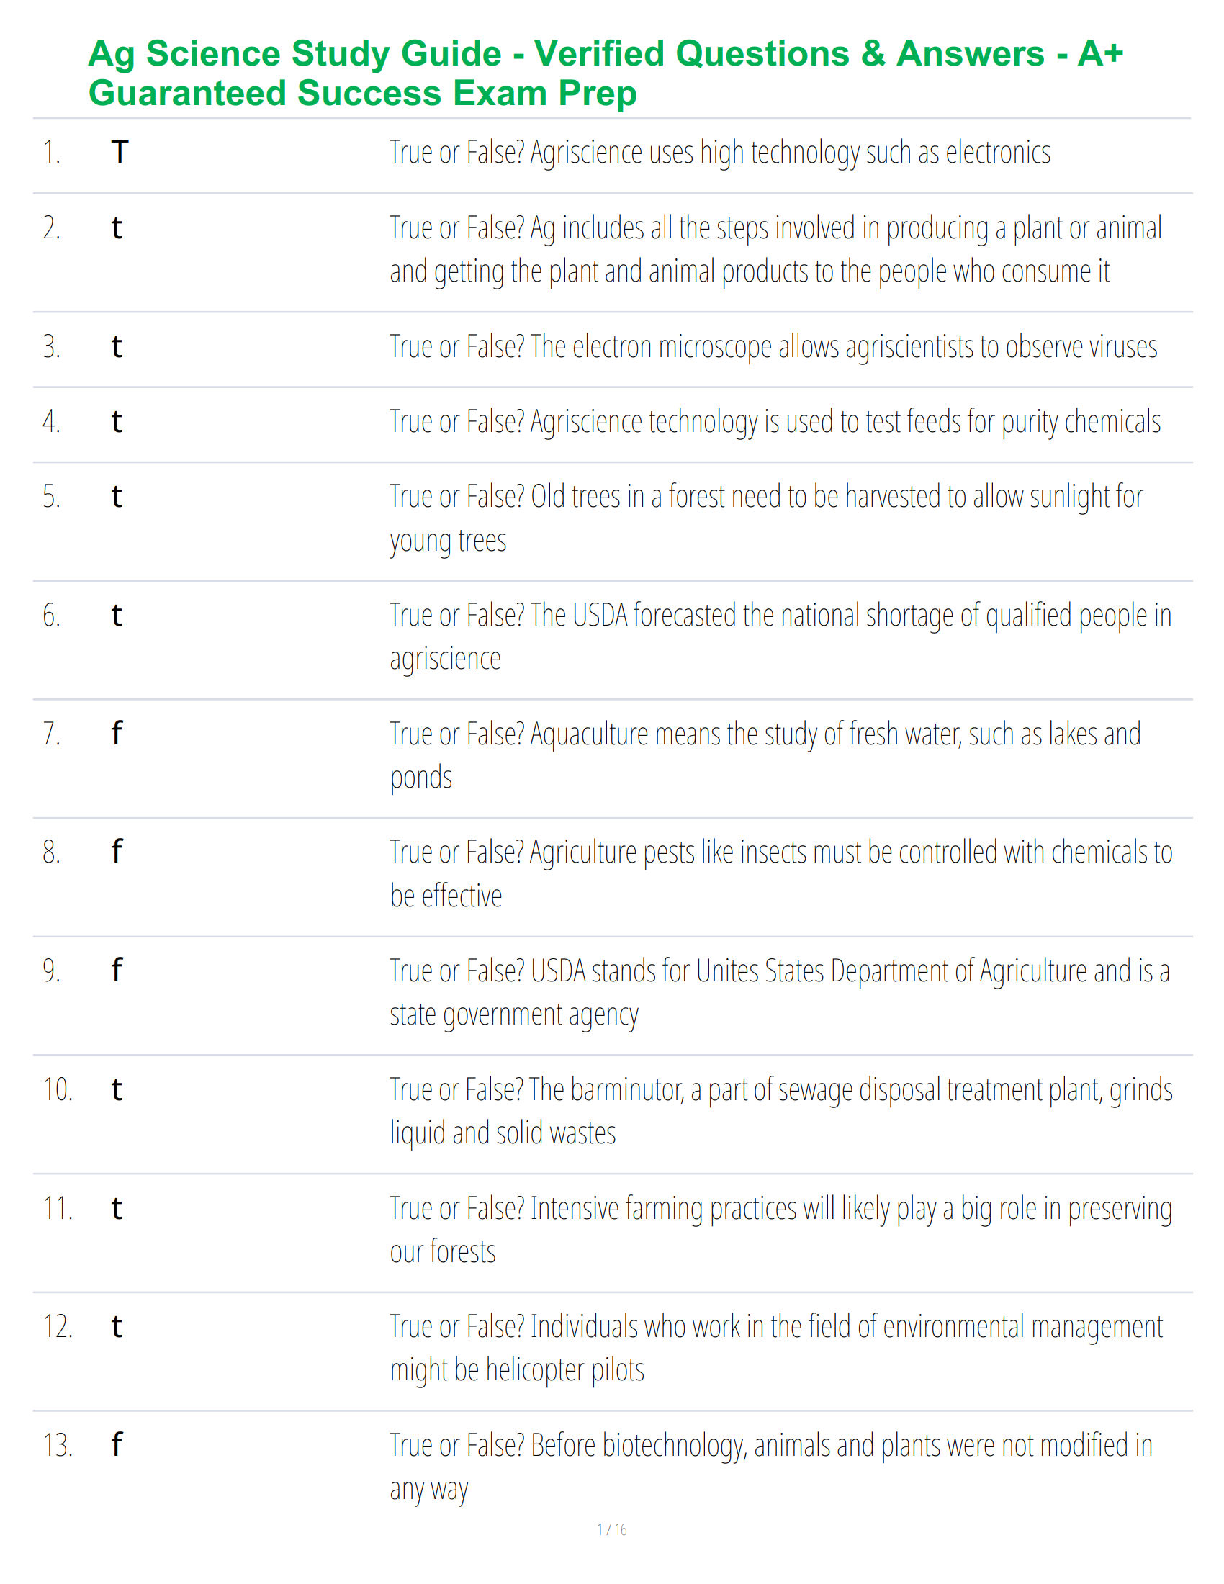Select the intensive farming practices question
Screen dimensions: 1224x1584
[x=781, y=1230]
